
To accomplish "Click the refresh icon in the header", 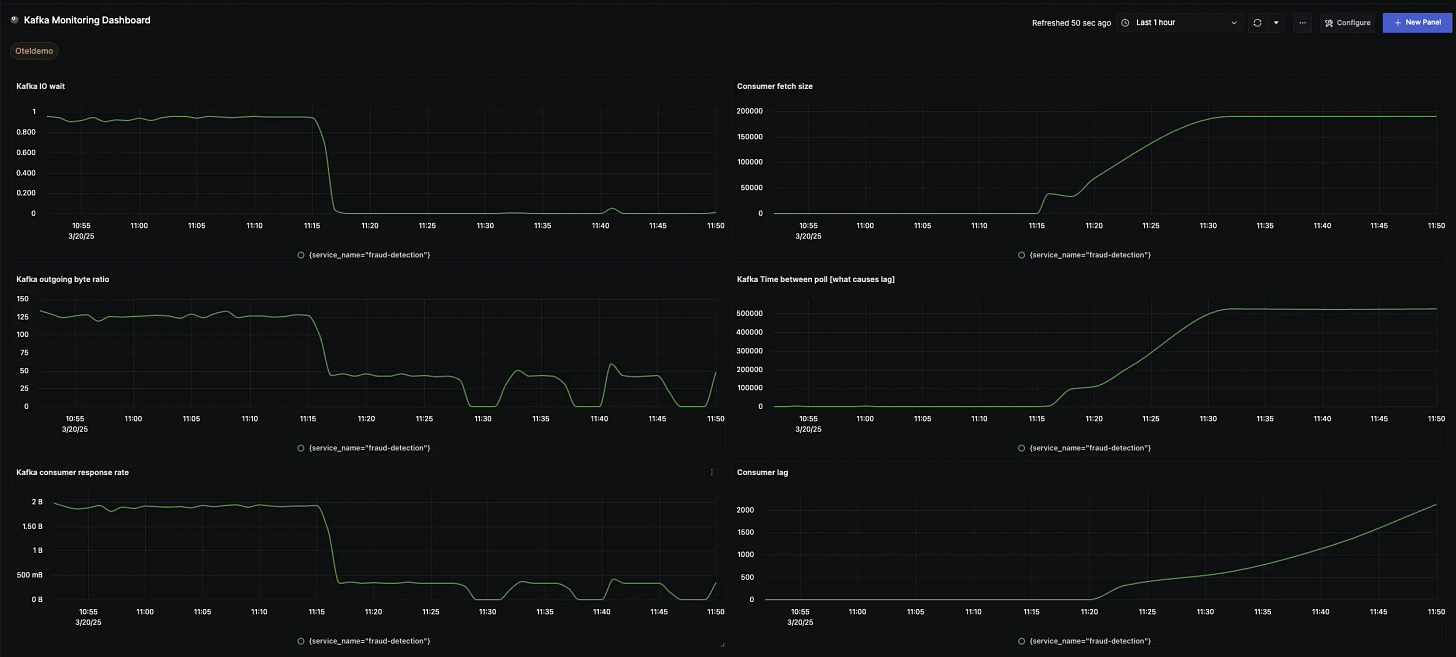I will point(1258,22).
